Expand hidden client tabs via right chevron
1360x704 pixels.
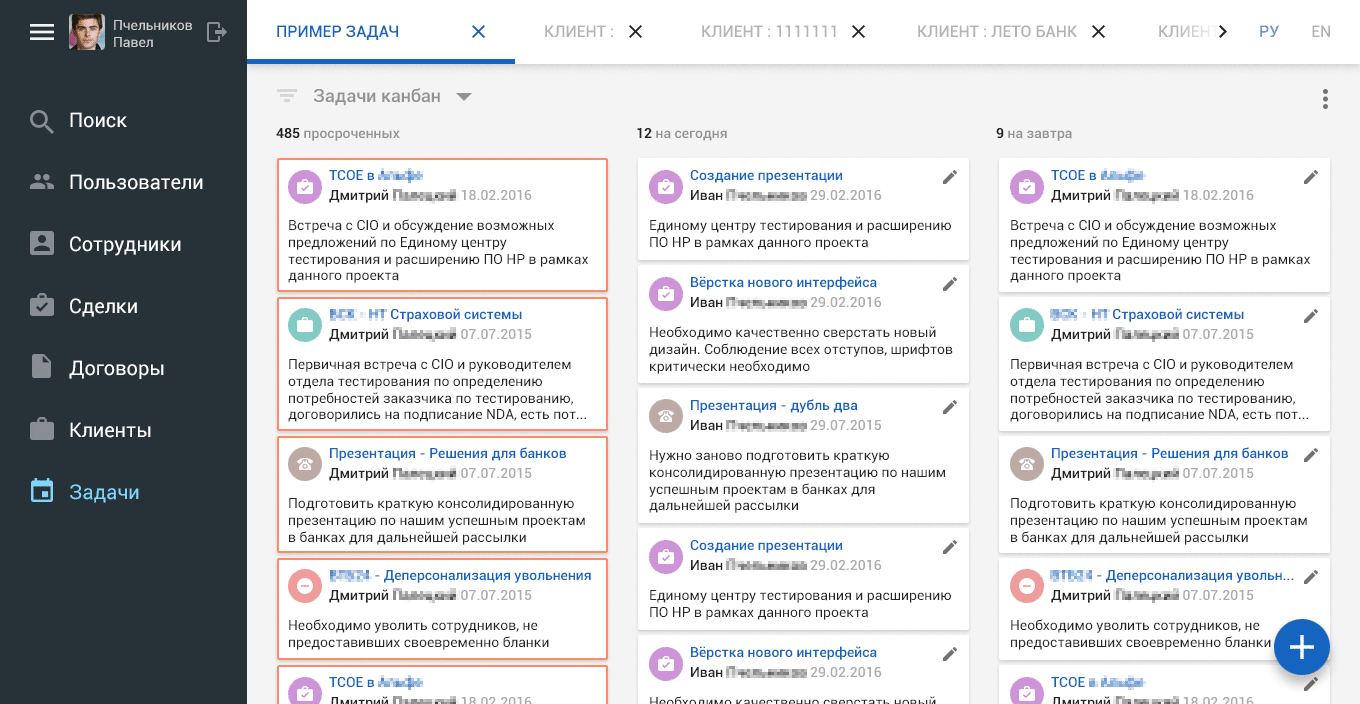point(1222,31)
